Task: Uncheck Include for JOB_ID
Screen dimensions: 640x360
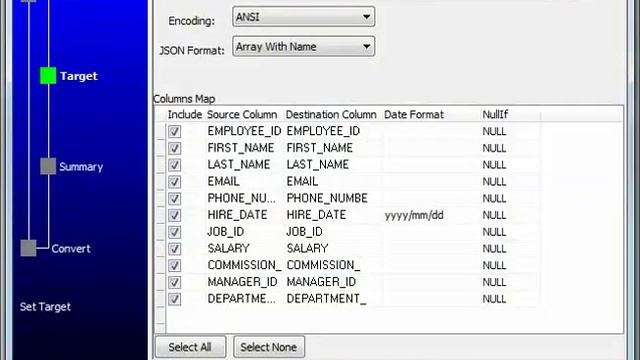Action: click(x=174, y=232)
